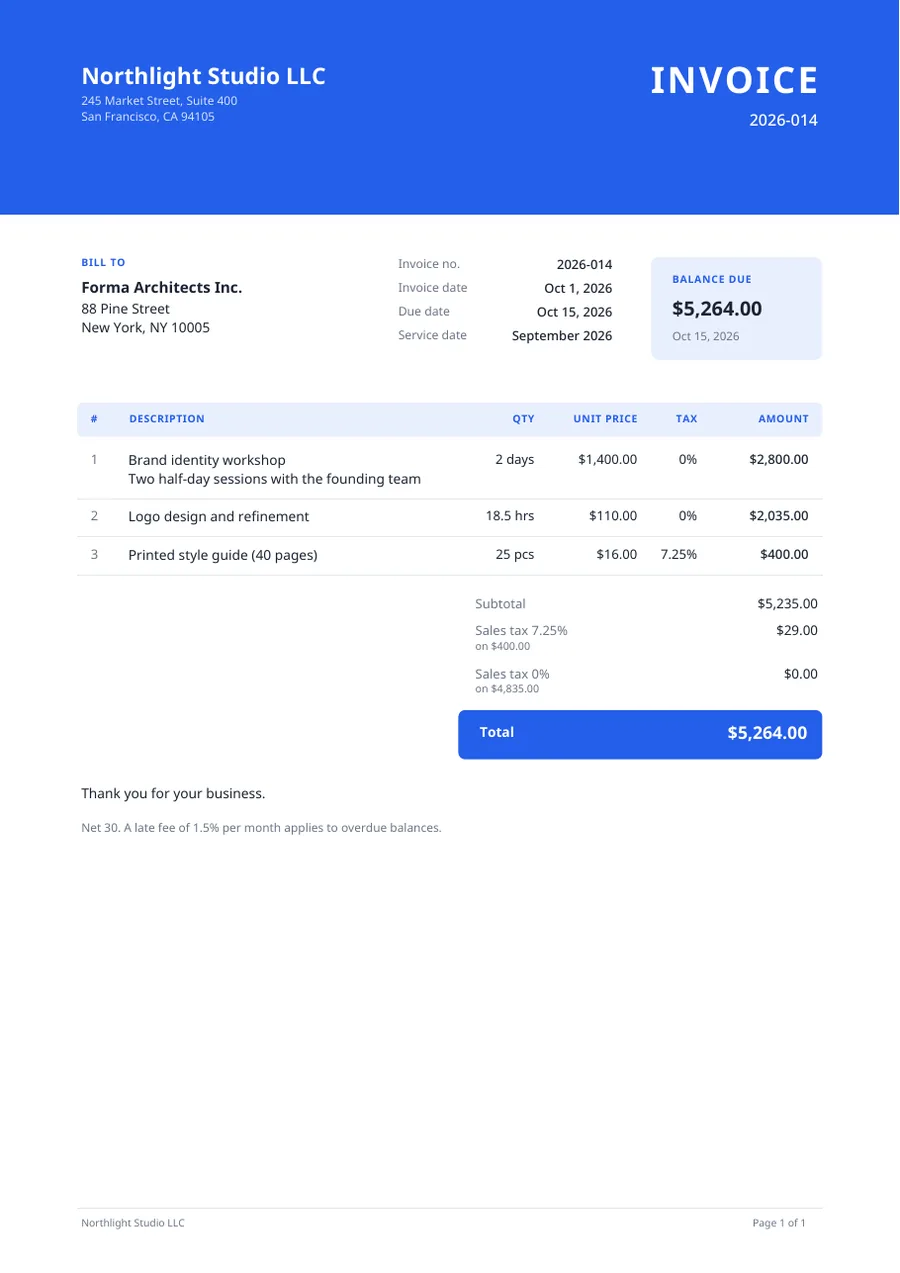This screenshot has width=900, height=1273.
Task: Click the Due date label
Action: 424,311
